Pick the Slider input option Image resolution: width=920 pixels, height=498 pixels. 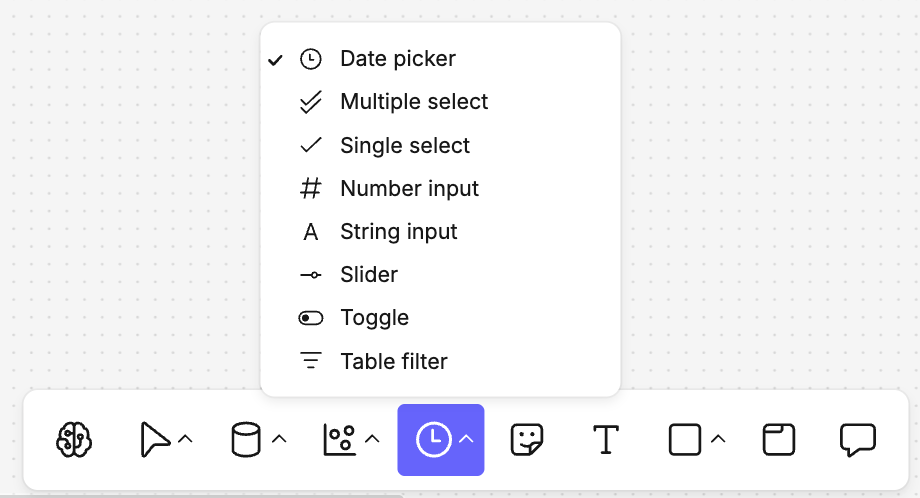click(x=369, y=274)
